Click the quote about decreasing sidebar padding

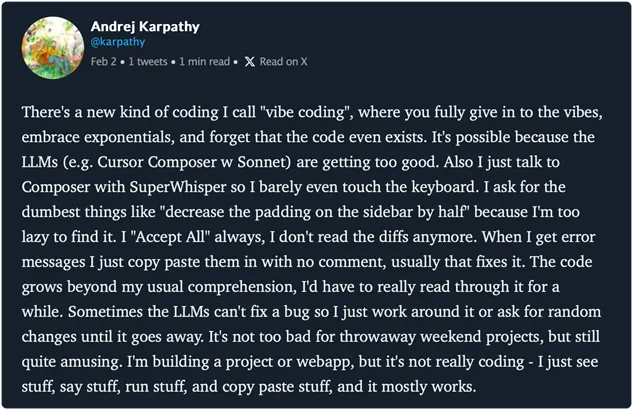coord(316,212)
